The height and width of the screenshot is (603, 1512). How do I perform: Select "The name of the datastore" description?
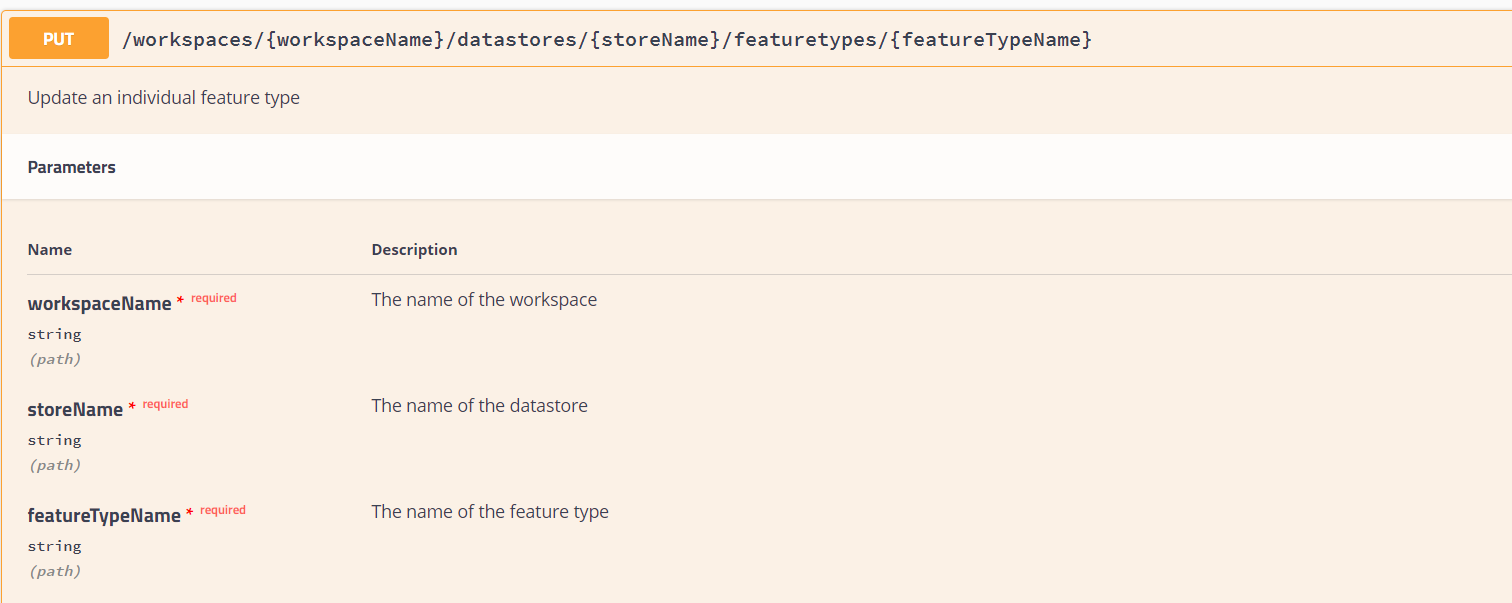480,406
